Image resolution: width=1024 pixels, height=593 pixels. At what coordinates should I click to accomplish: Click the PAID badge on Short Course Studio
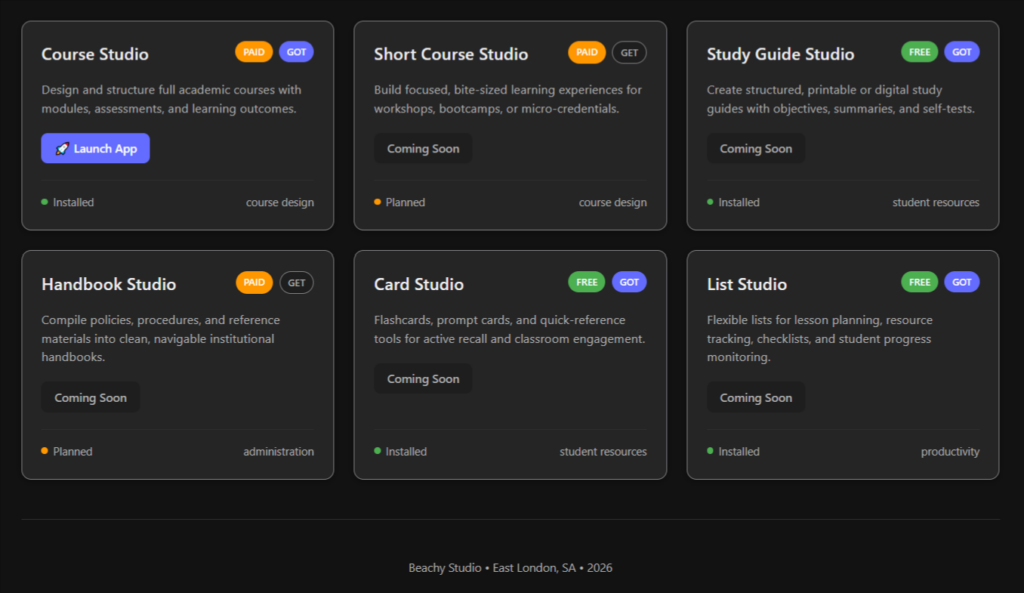point(586,52)
